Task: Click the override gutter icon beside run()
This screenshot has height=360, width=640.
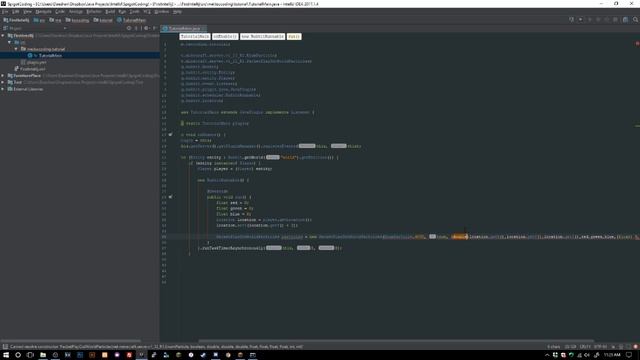Action: pyautogui.click(x=171, y=197)
